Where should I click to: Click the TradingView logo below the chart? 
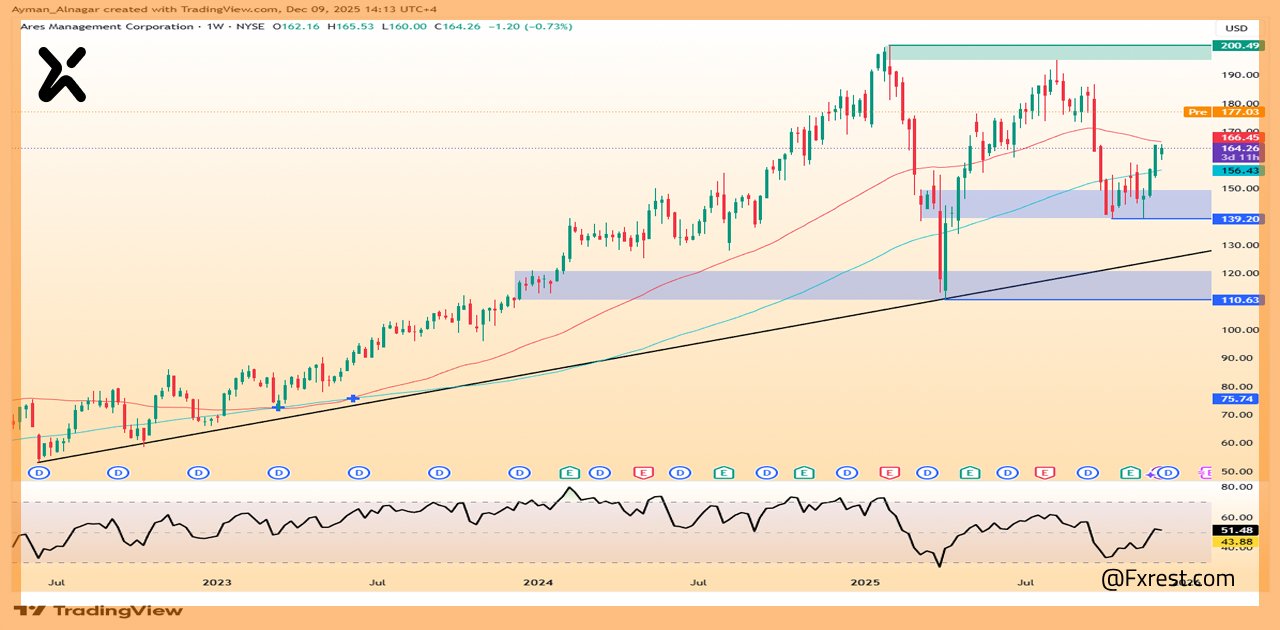98,610
